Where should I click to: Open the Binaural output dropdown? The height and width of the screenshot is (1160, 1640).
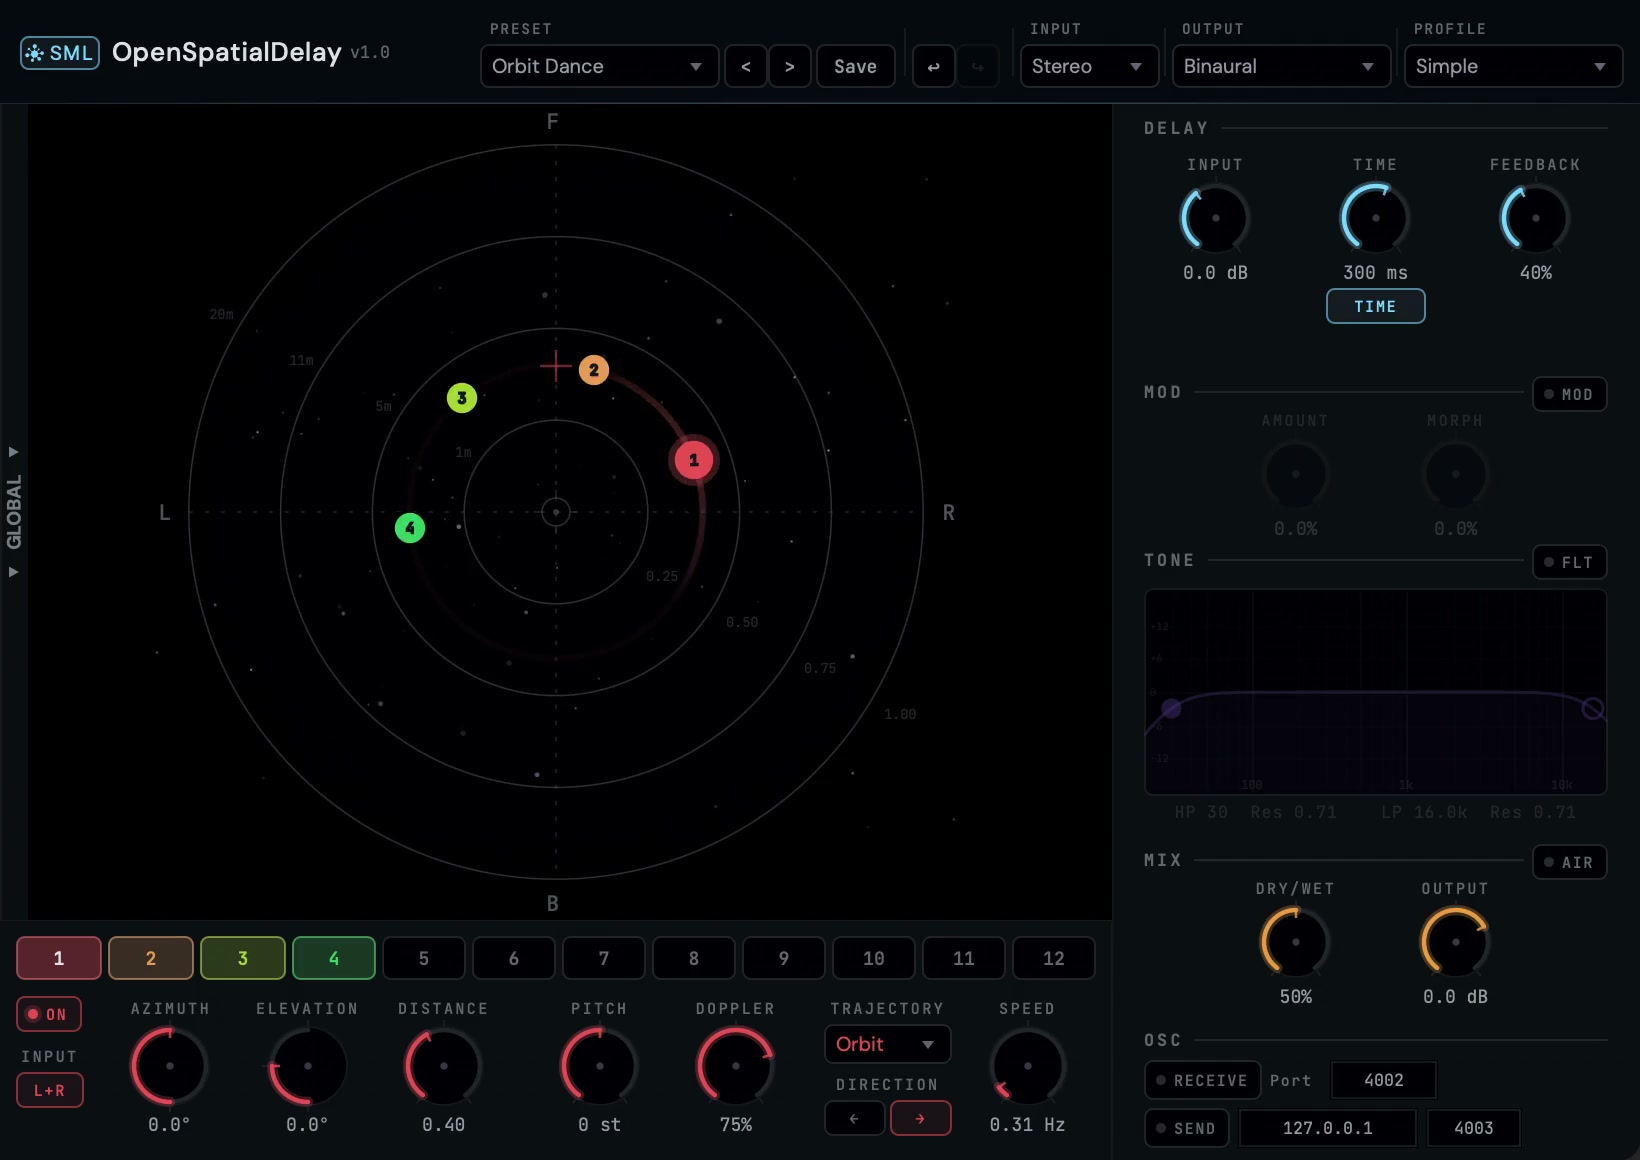(1281, 66)
